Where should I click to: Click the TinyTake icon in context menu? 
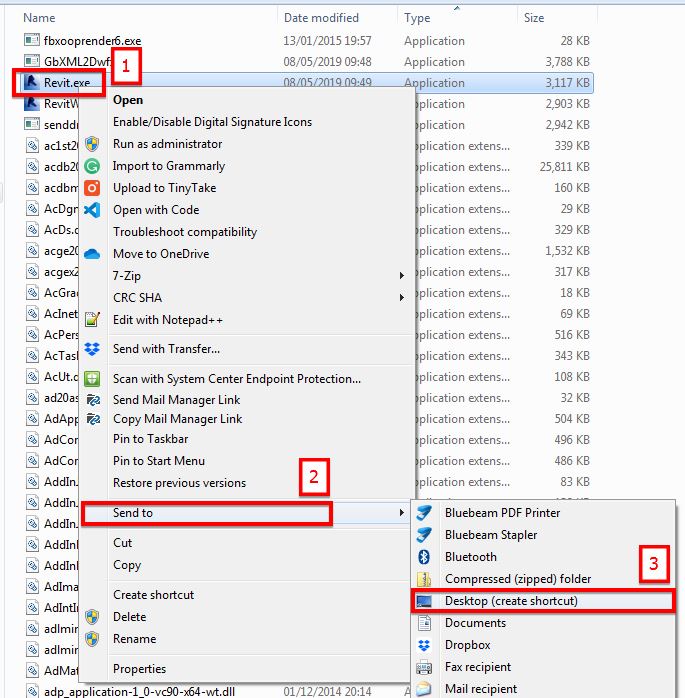pos(92,188)
